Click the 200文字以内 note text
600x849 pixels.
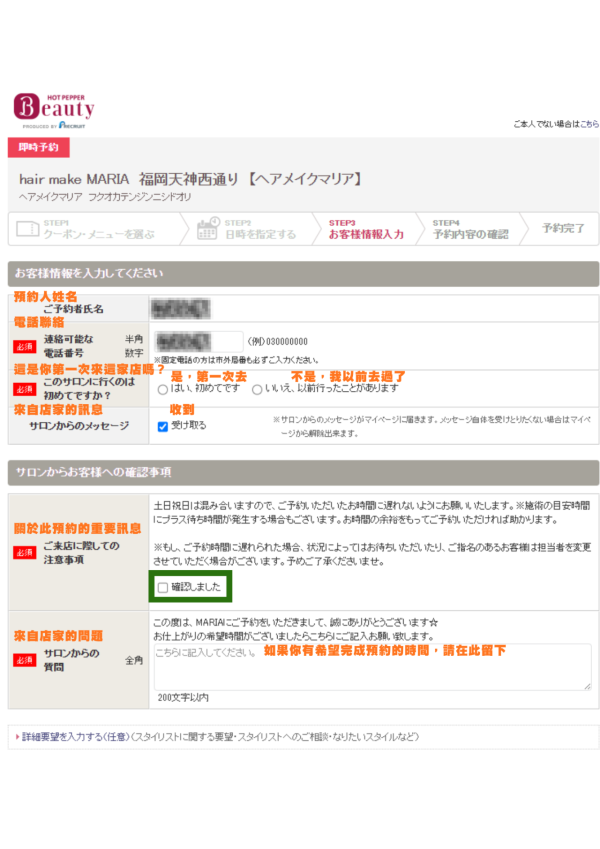183,697
